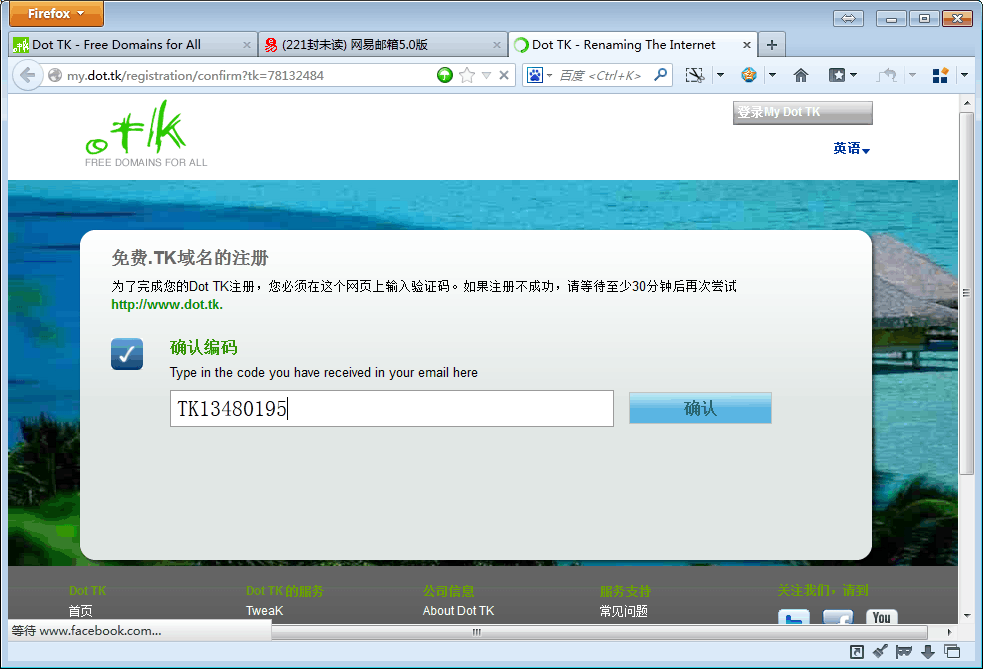
Task: Open the downloads arrow icon in status bar
Action: (x=928, y=652)
